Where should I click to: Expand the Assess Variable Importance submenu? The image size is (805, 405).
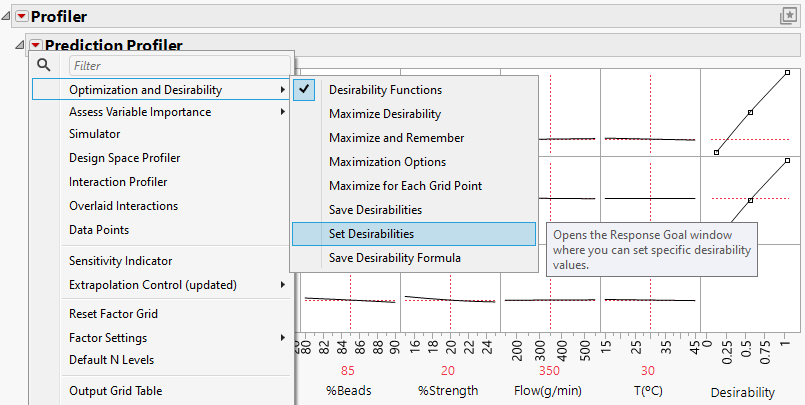click(140, 112)
